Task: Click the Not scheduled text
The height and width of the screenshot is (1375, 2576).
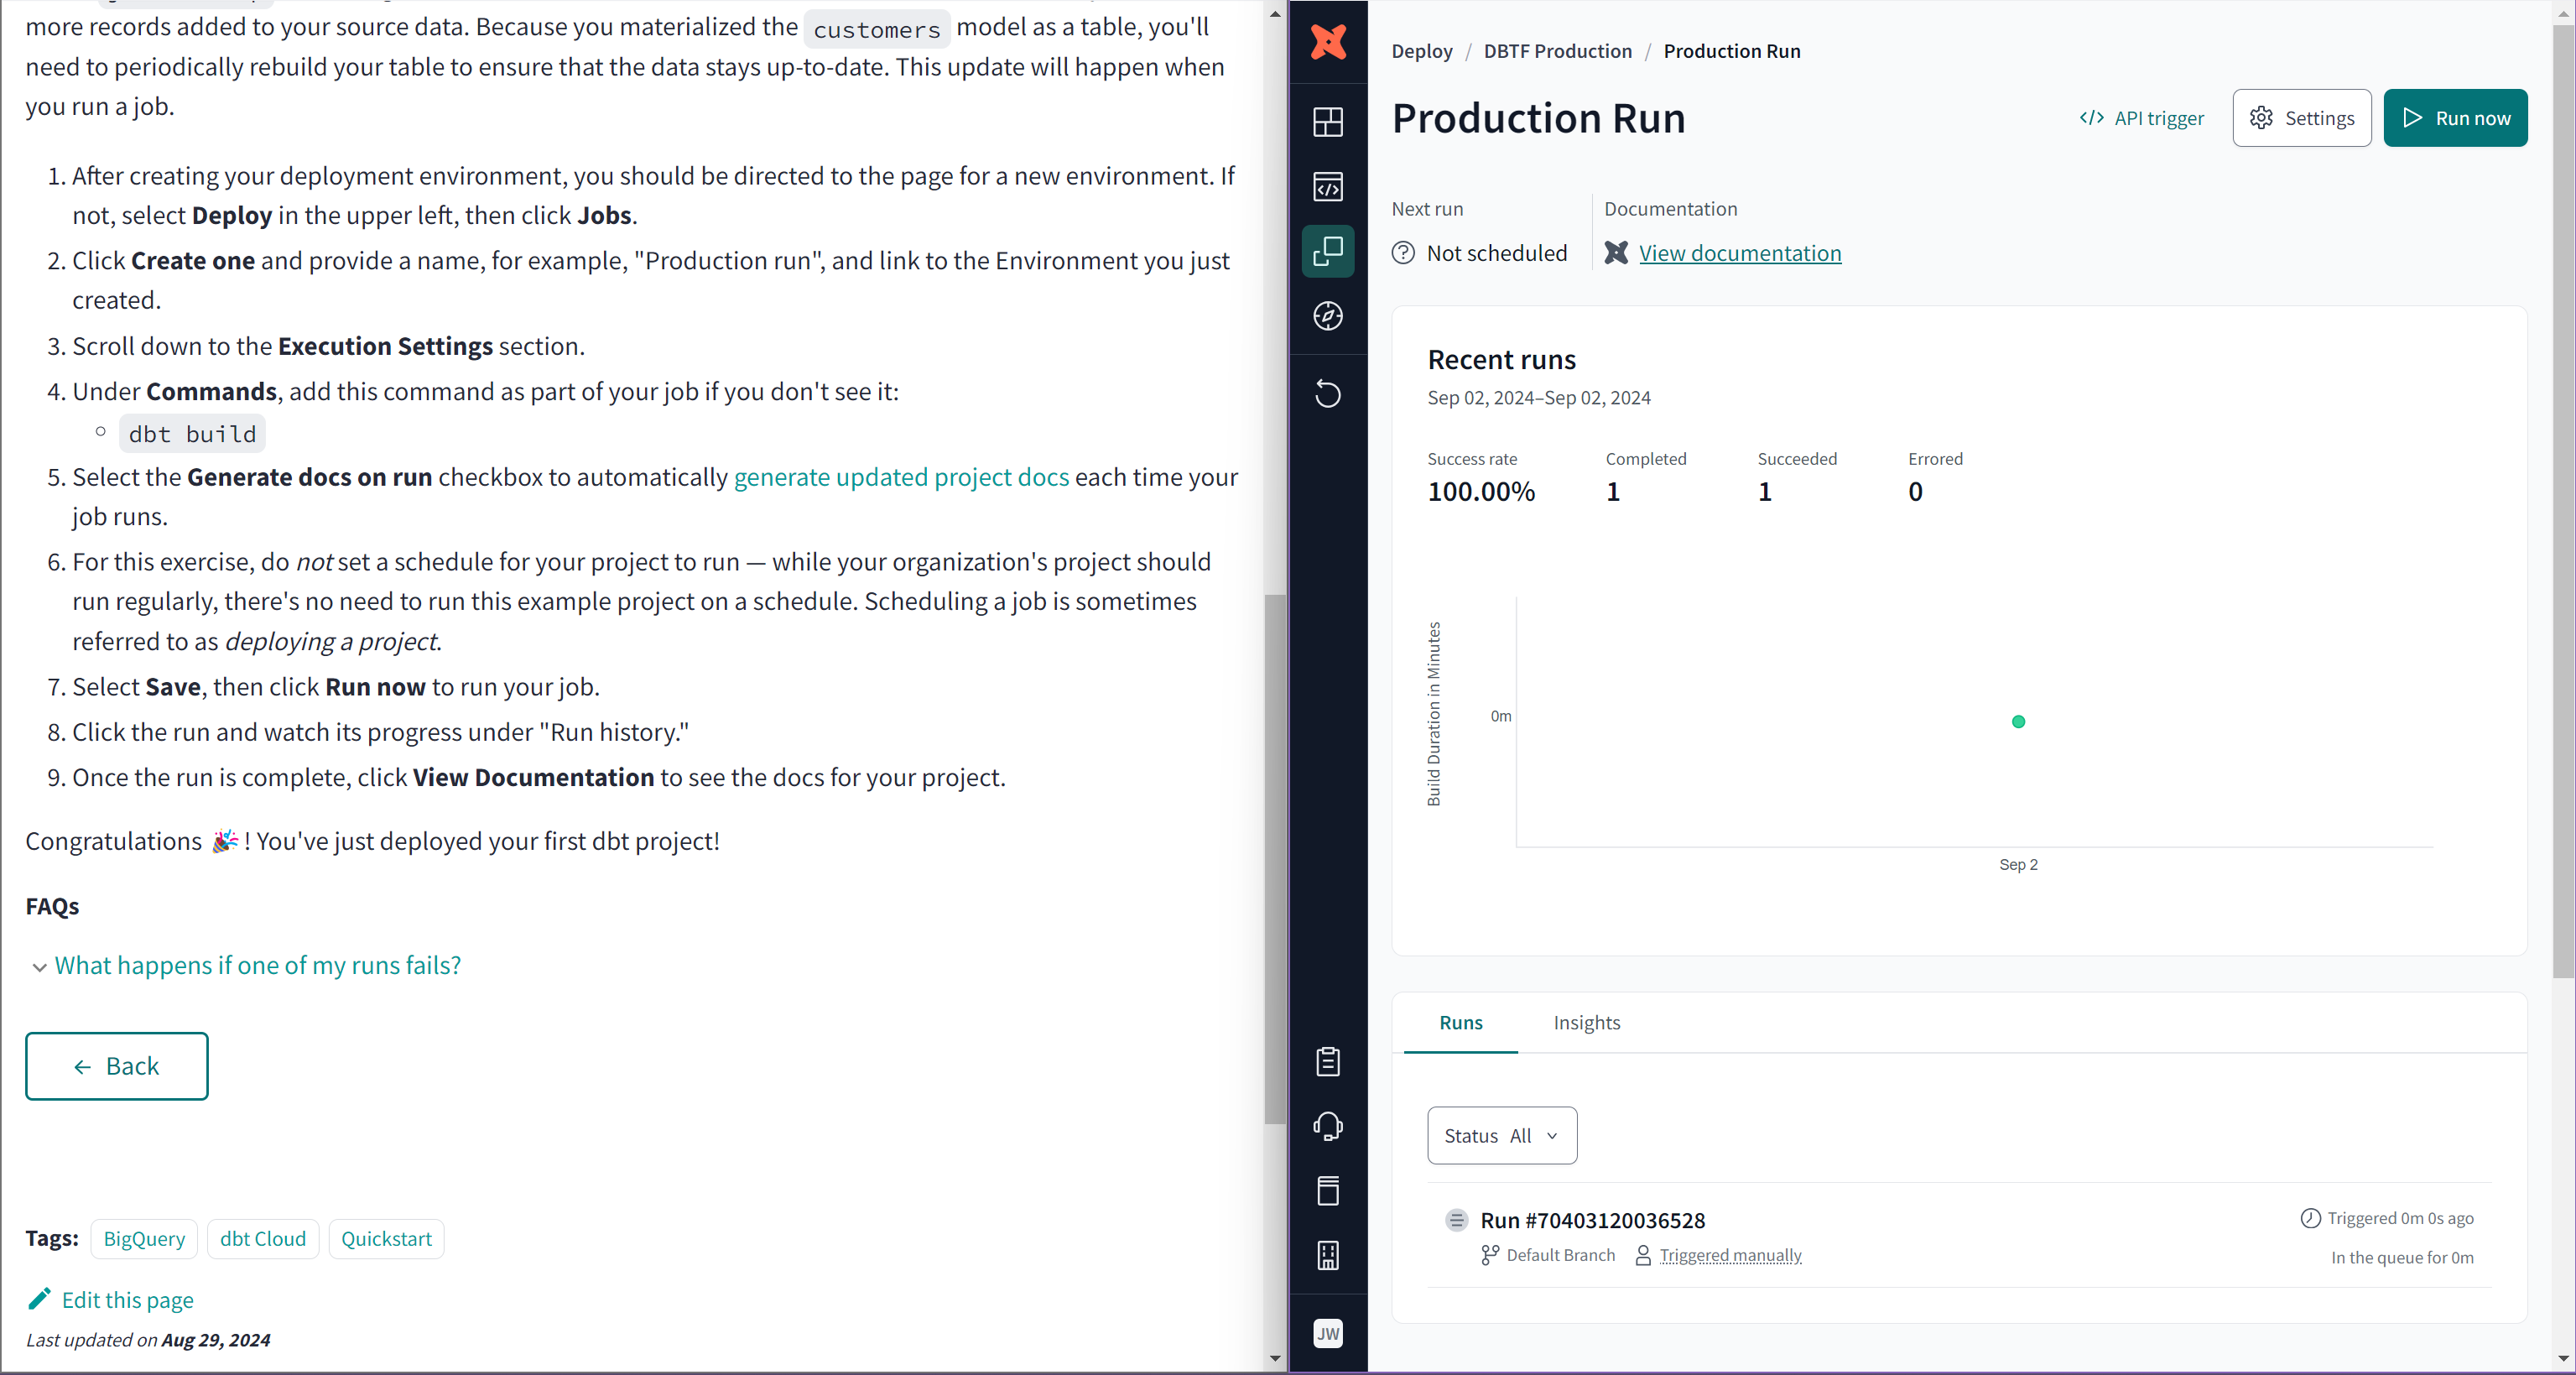Action: [1496, 253]
